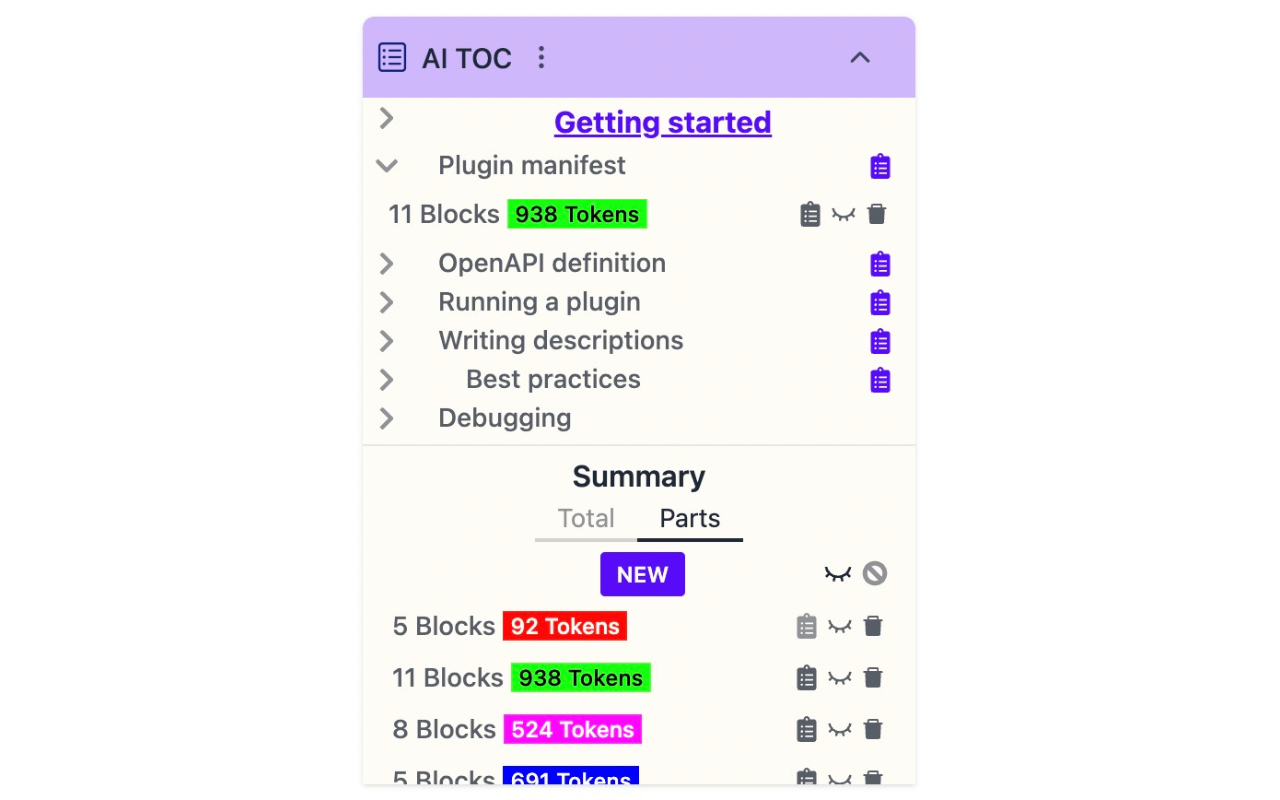
Task: Delete the 524 Tokens summary part
Action: 873,730
